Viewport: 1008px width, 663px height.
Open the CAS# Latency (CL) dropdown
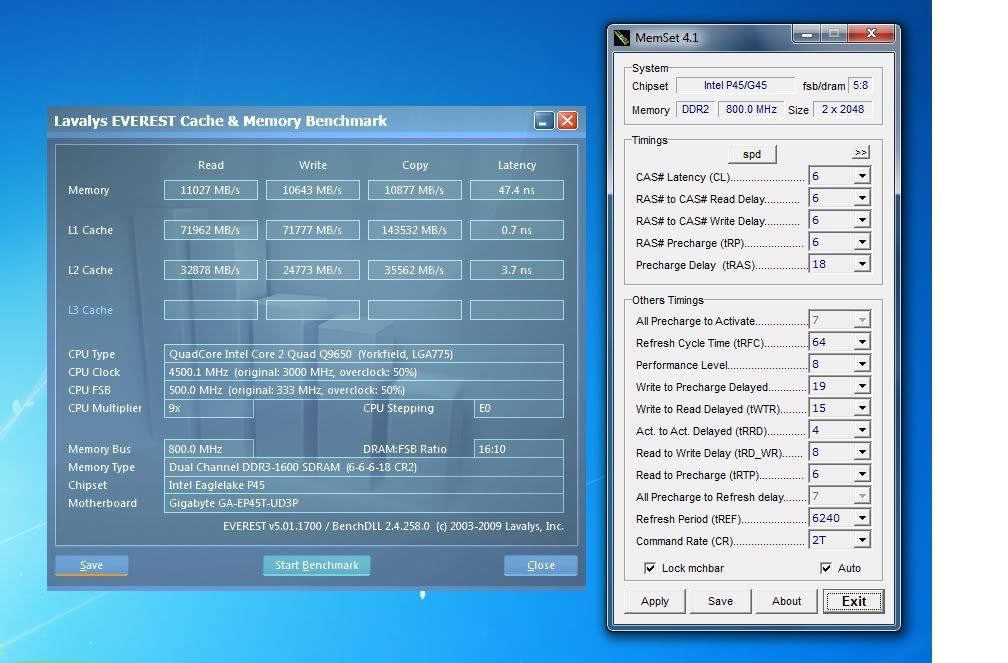[862, 176]
